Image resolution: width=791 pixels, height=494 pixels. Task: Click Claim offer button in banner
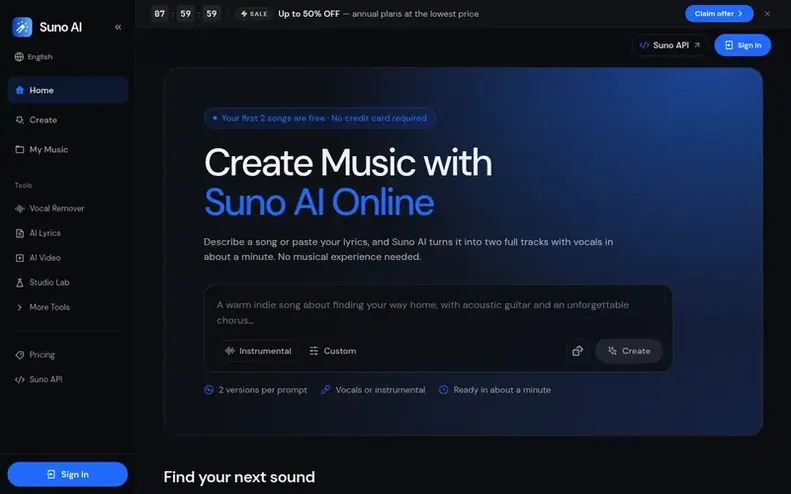tap(719, 14)
